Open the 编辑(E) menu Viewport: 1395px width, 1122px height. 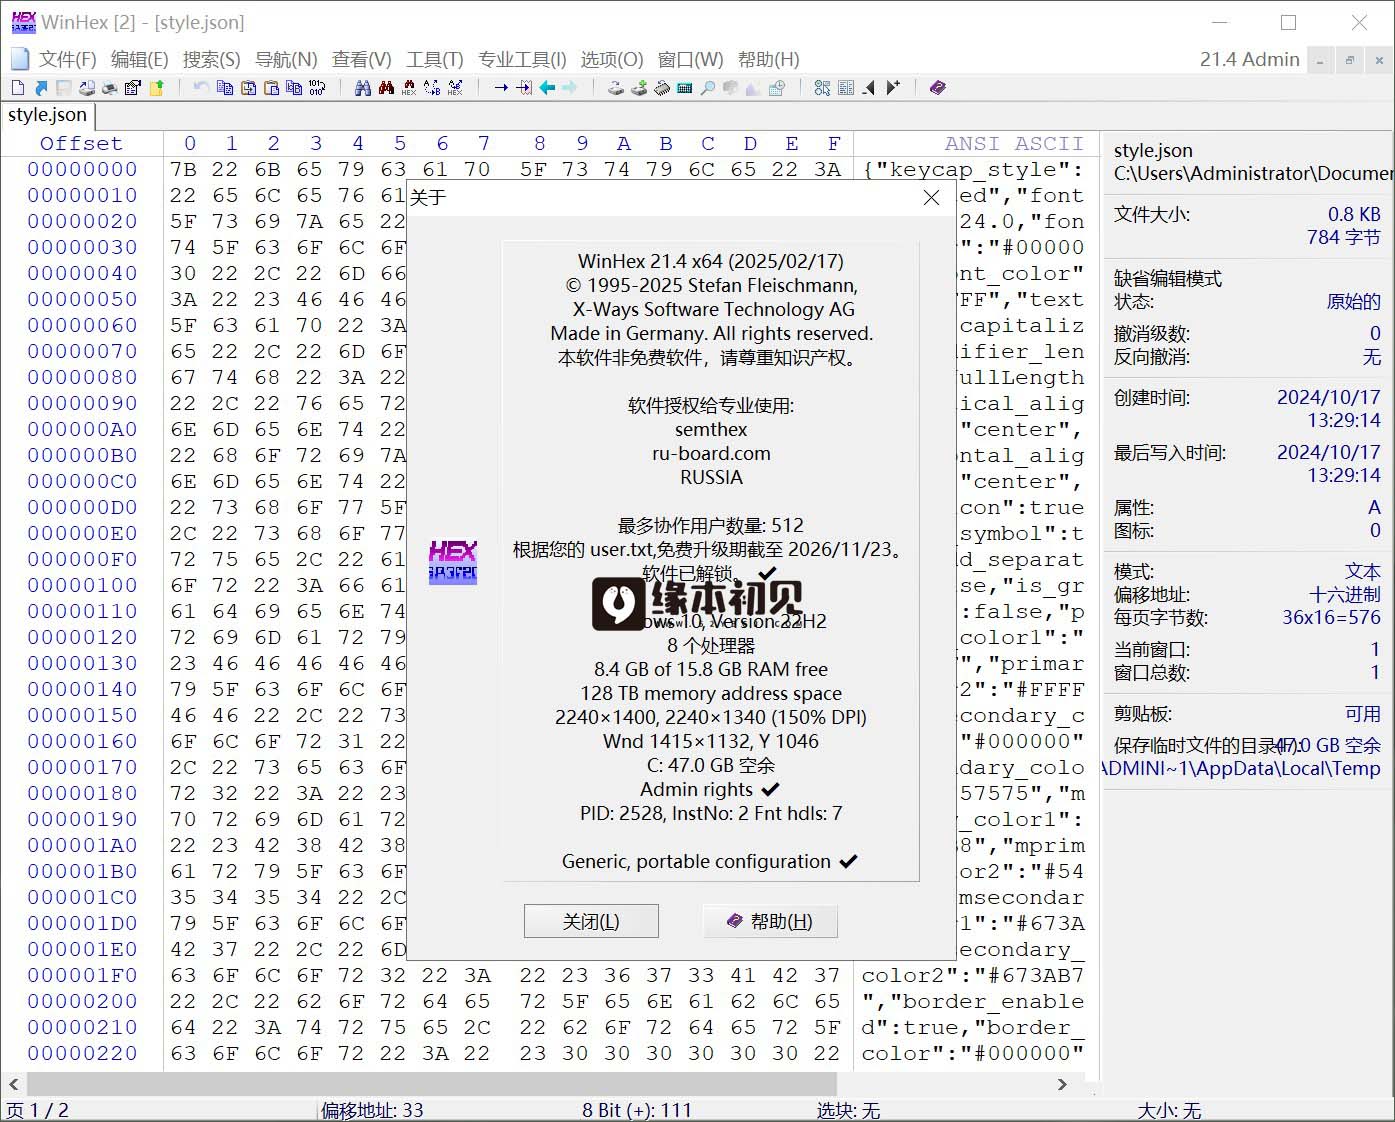tap(139, 59)
